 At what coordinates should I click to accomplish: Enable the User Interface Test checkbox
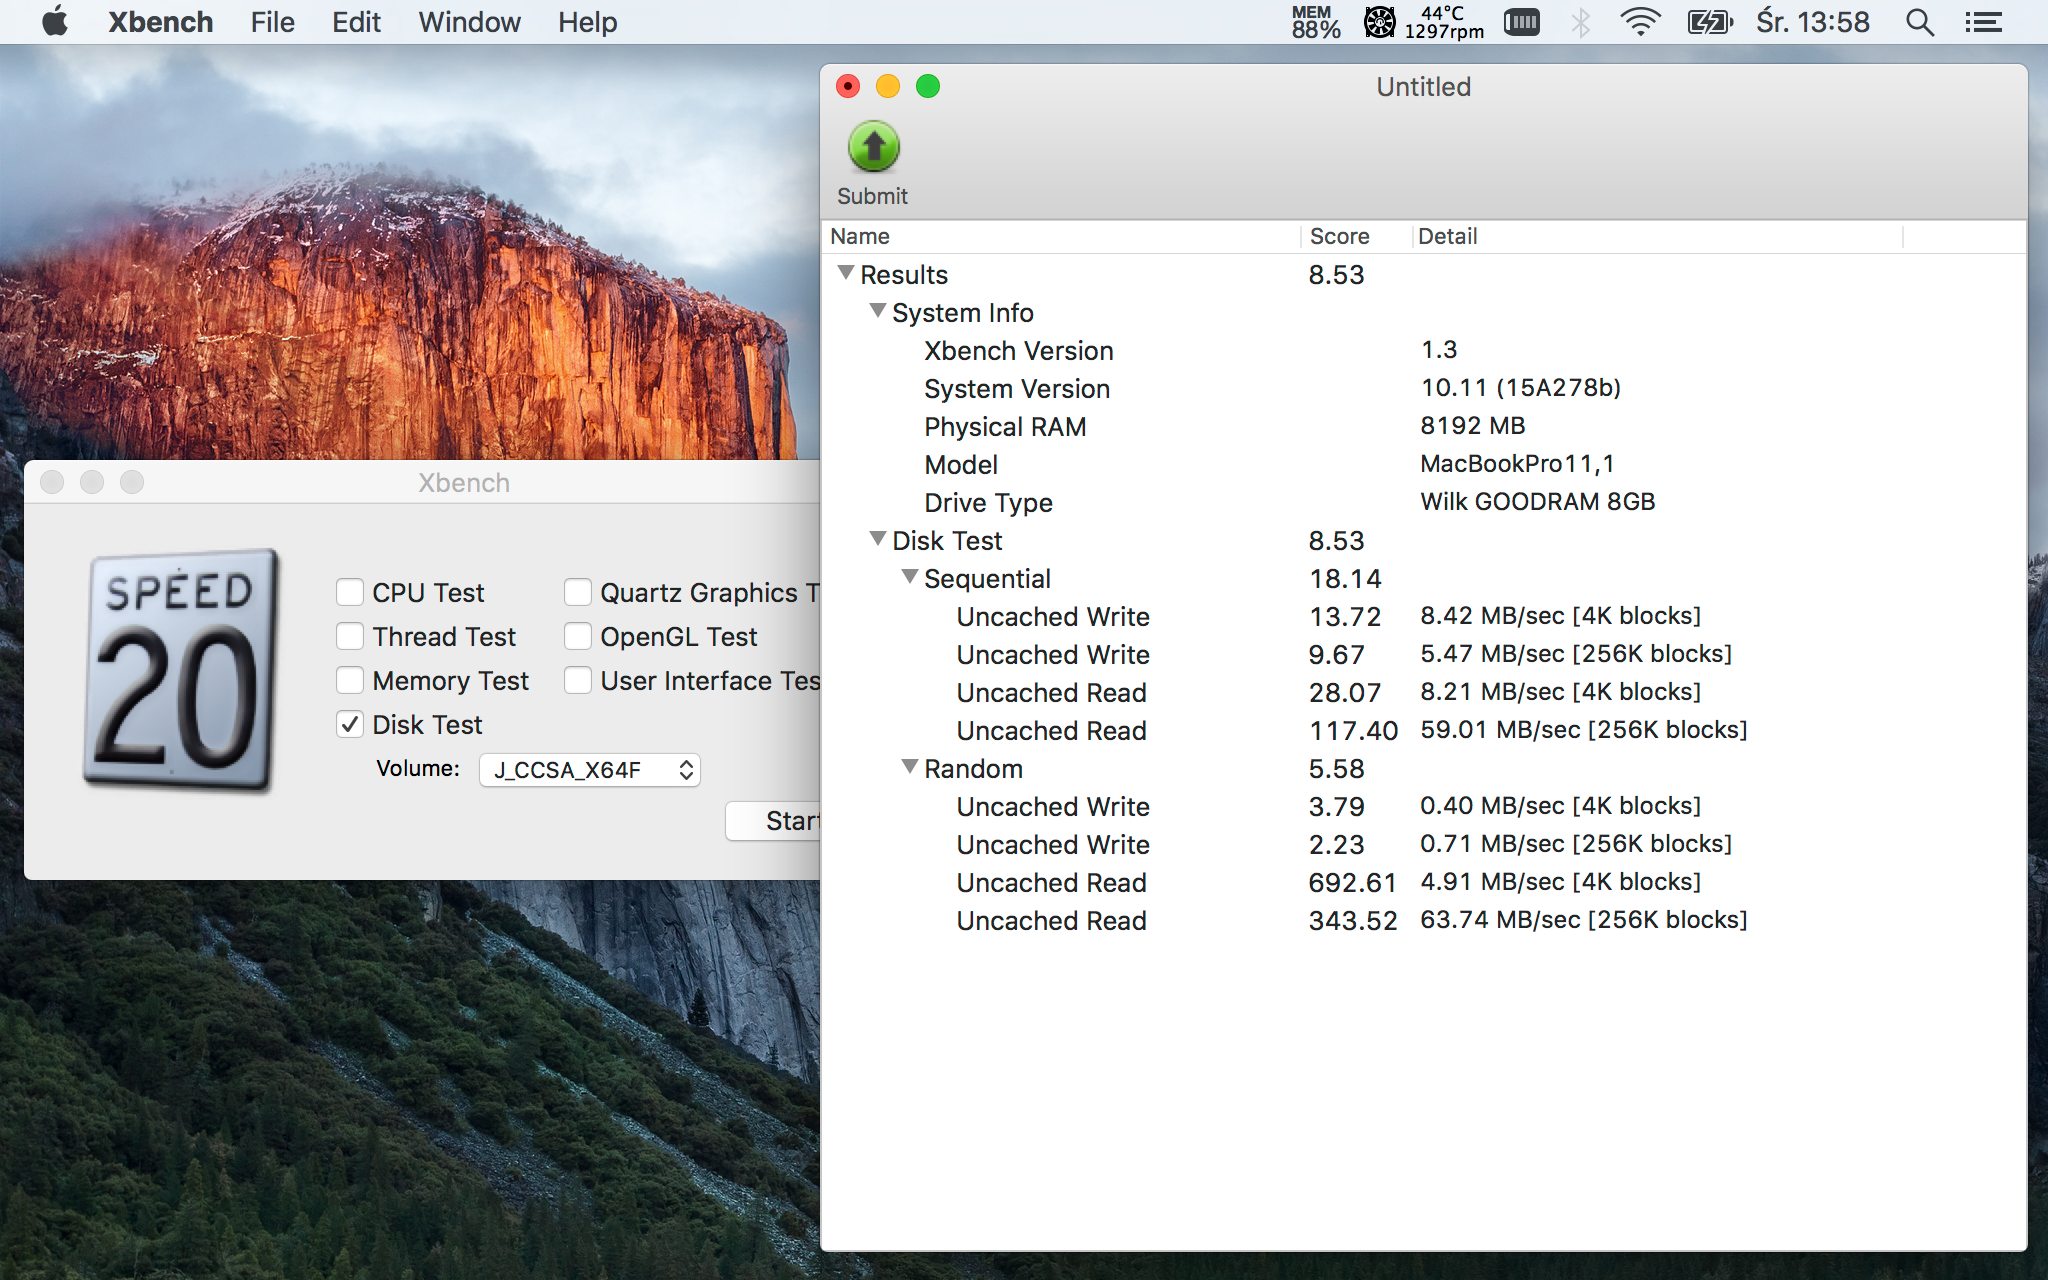(x=578, y=681)
